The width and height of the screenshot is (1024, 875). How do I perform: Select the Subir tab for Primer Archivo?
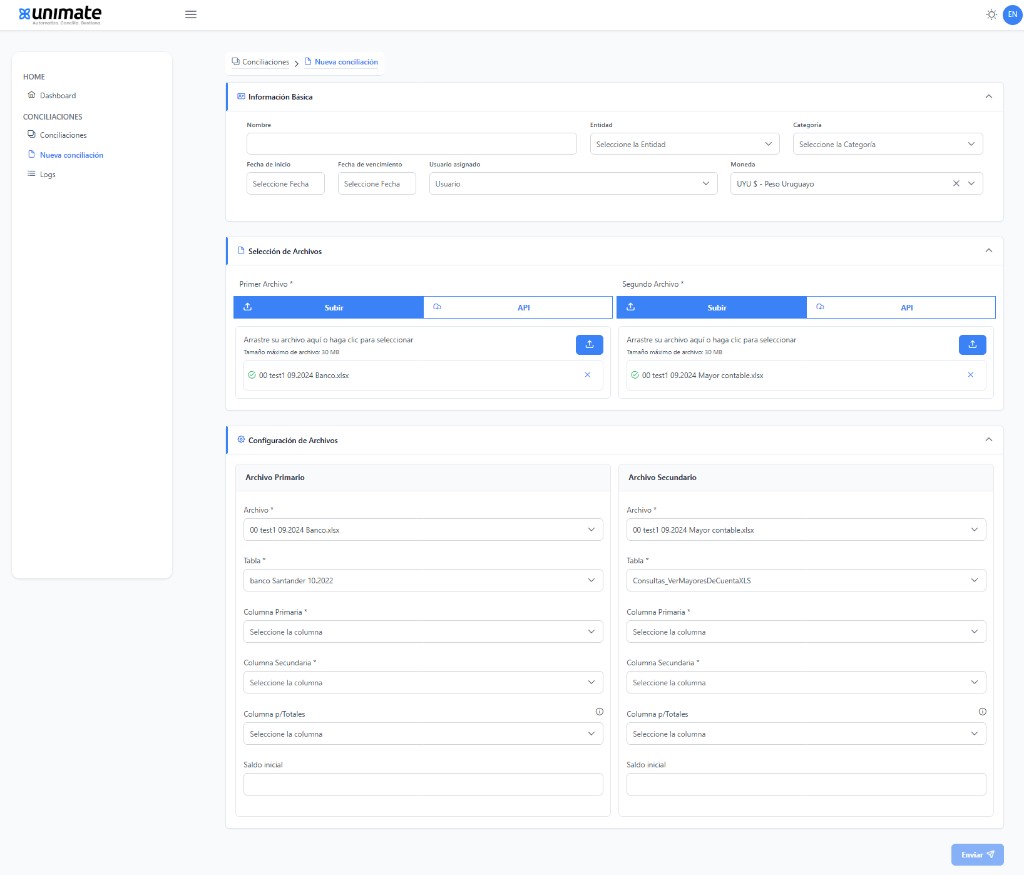pyautogui.click(x=328, y=308)
